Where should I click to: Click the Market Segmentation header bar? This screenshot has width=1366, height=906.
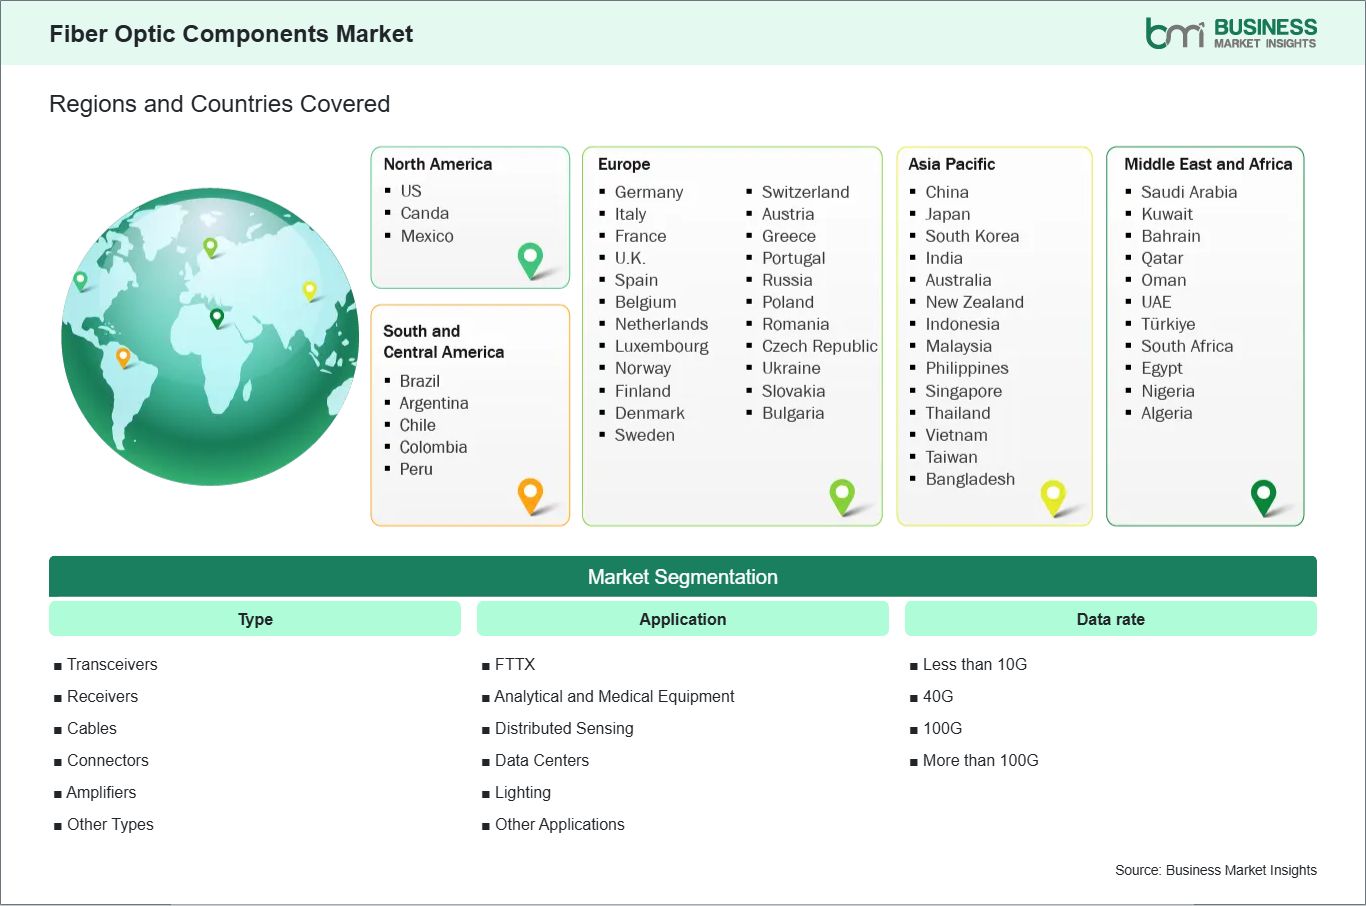[x=683, y=576]
